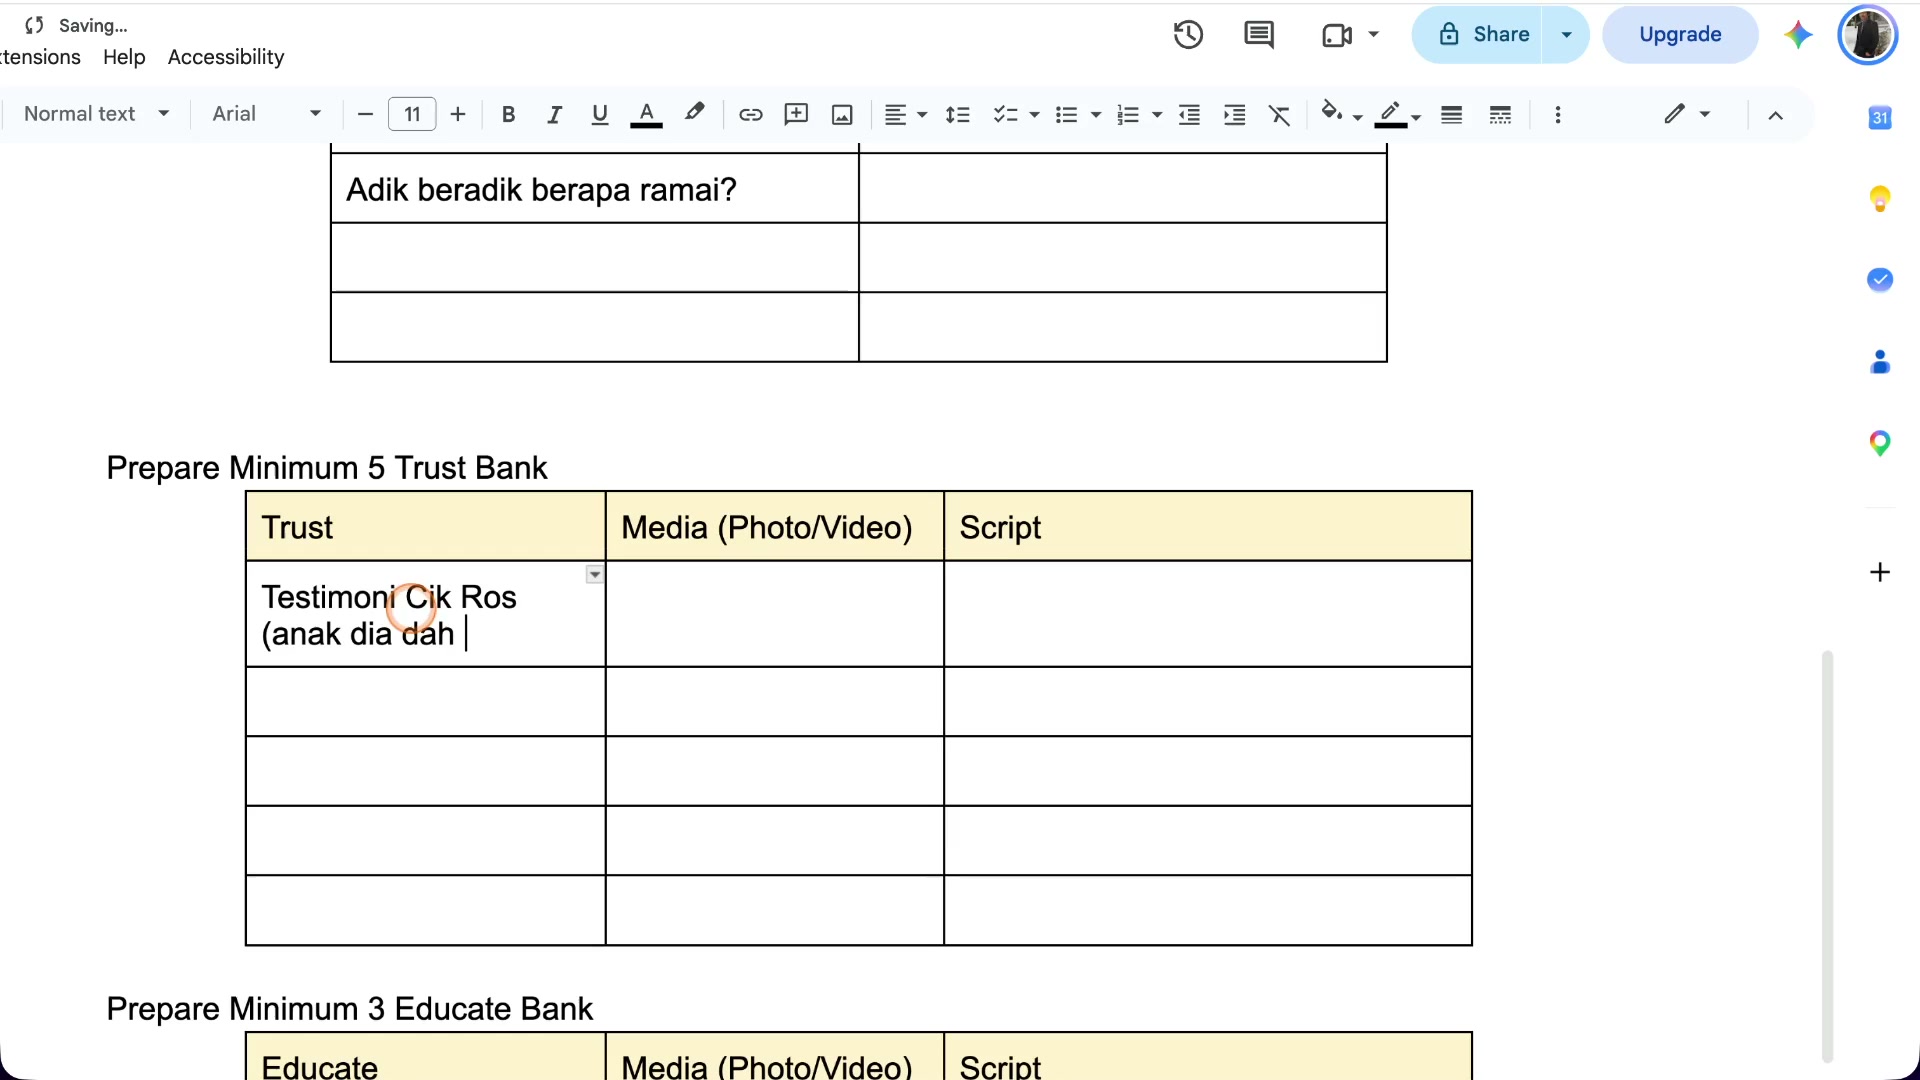Open the Arial font dropdown

click(266, 114)
